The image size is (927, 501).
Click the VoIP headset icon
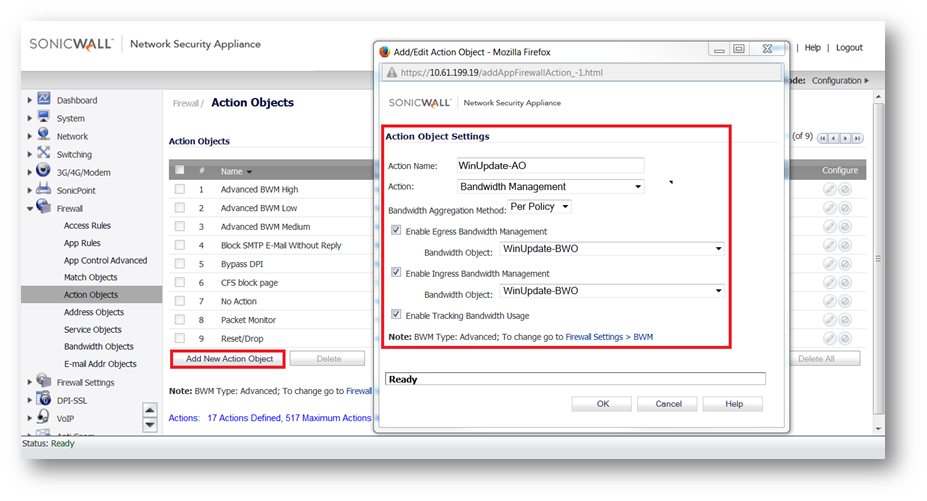(x=44, y=417)
